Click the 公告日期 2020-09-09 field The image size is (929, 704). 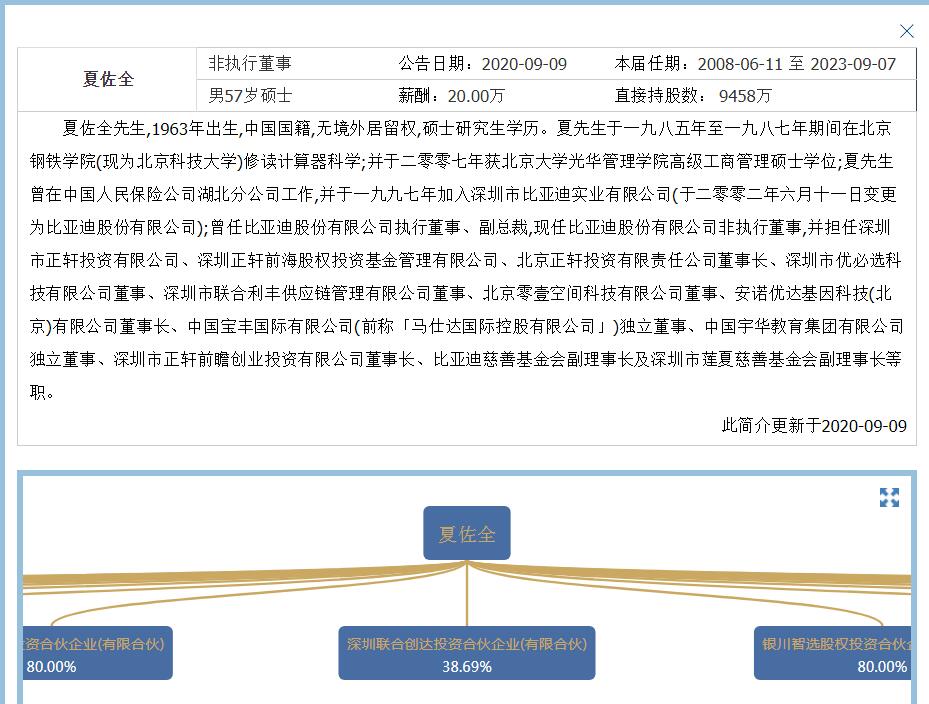483,63
